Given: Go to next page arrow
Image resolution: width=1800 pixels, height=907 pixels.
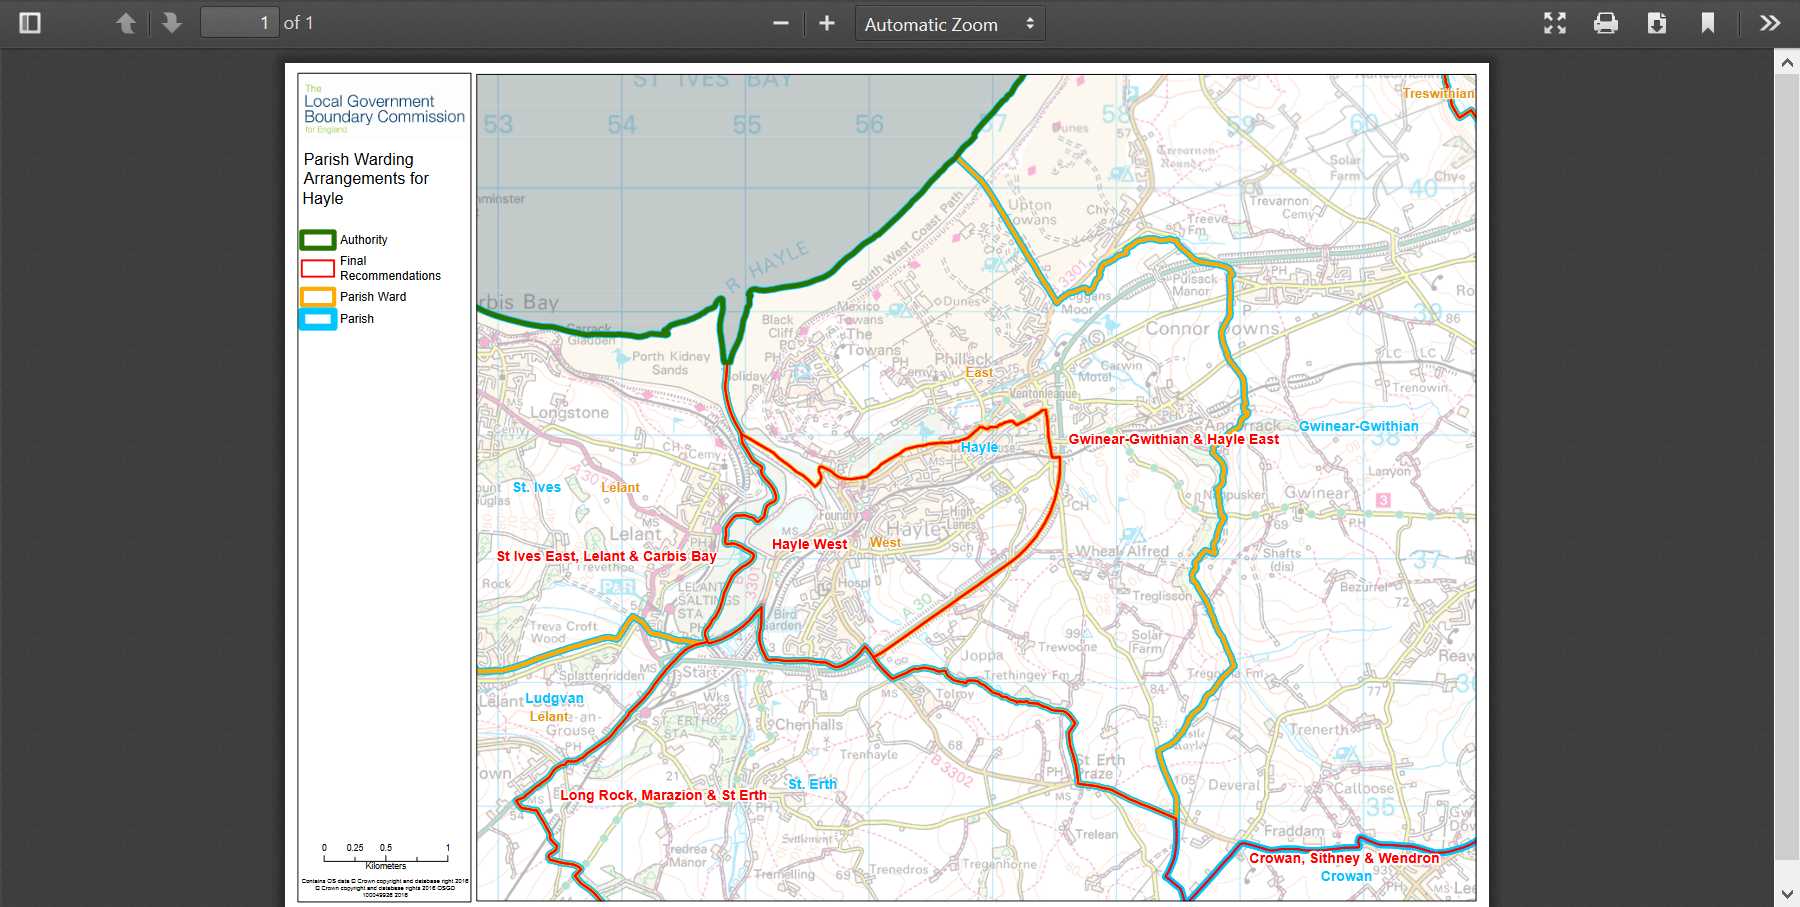Looking at the screenshot, I should pos(172,23).
